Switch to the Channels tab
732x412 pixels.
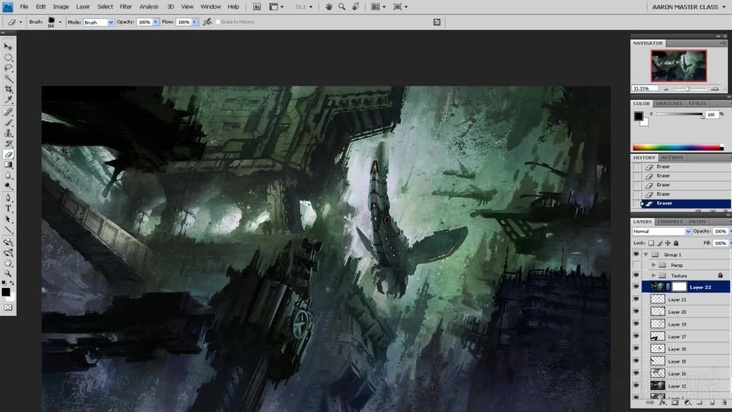click(670, 222)
